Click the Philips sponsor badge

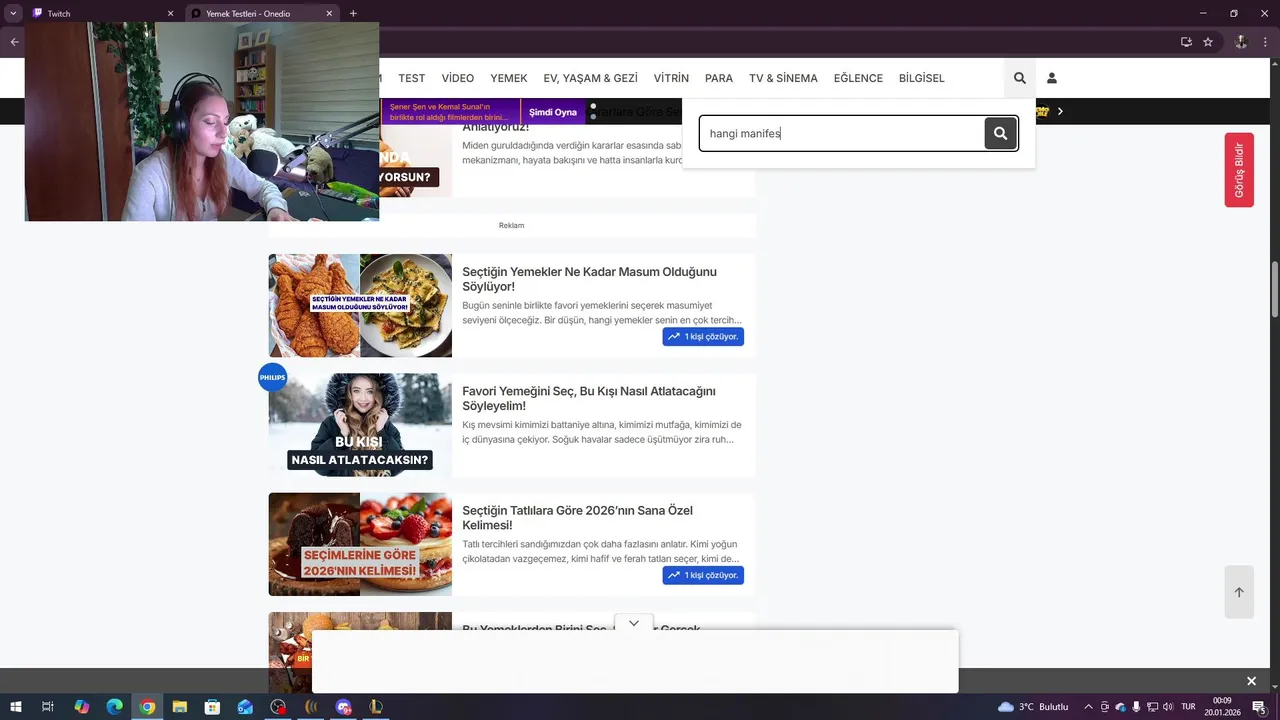272,377
